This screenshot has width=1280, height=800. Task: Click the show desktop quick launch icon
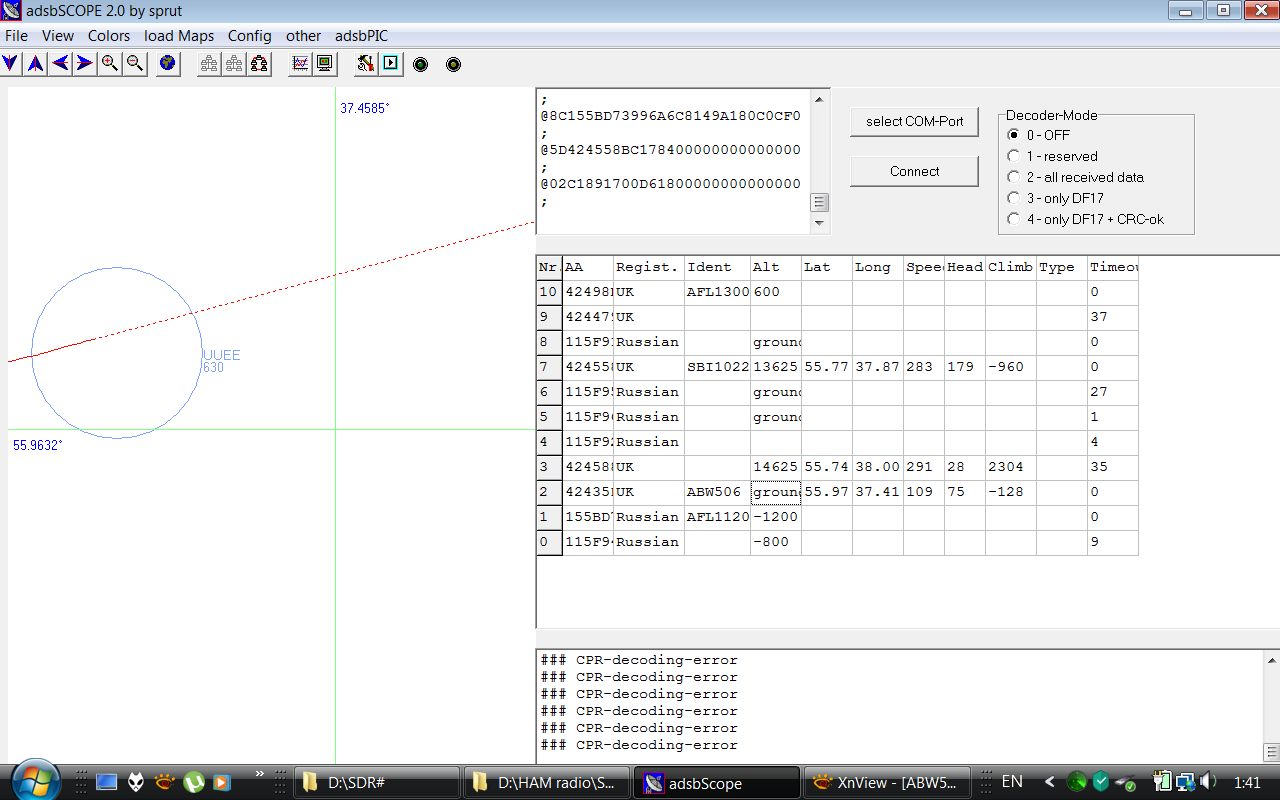(107, 782)
